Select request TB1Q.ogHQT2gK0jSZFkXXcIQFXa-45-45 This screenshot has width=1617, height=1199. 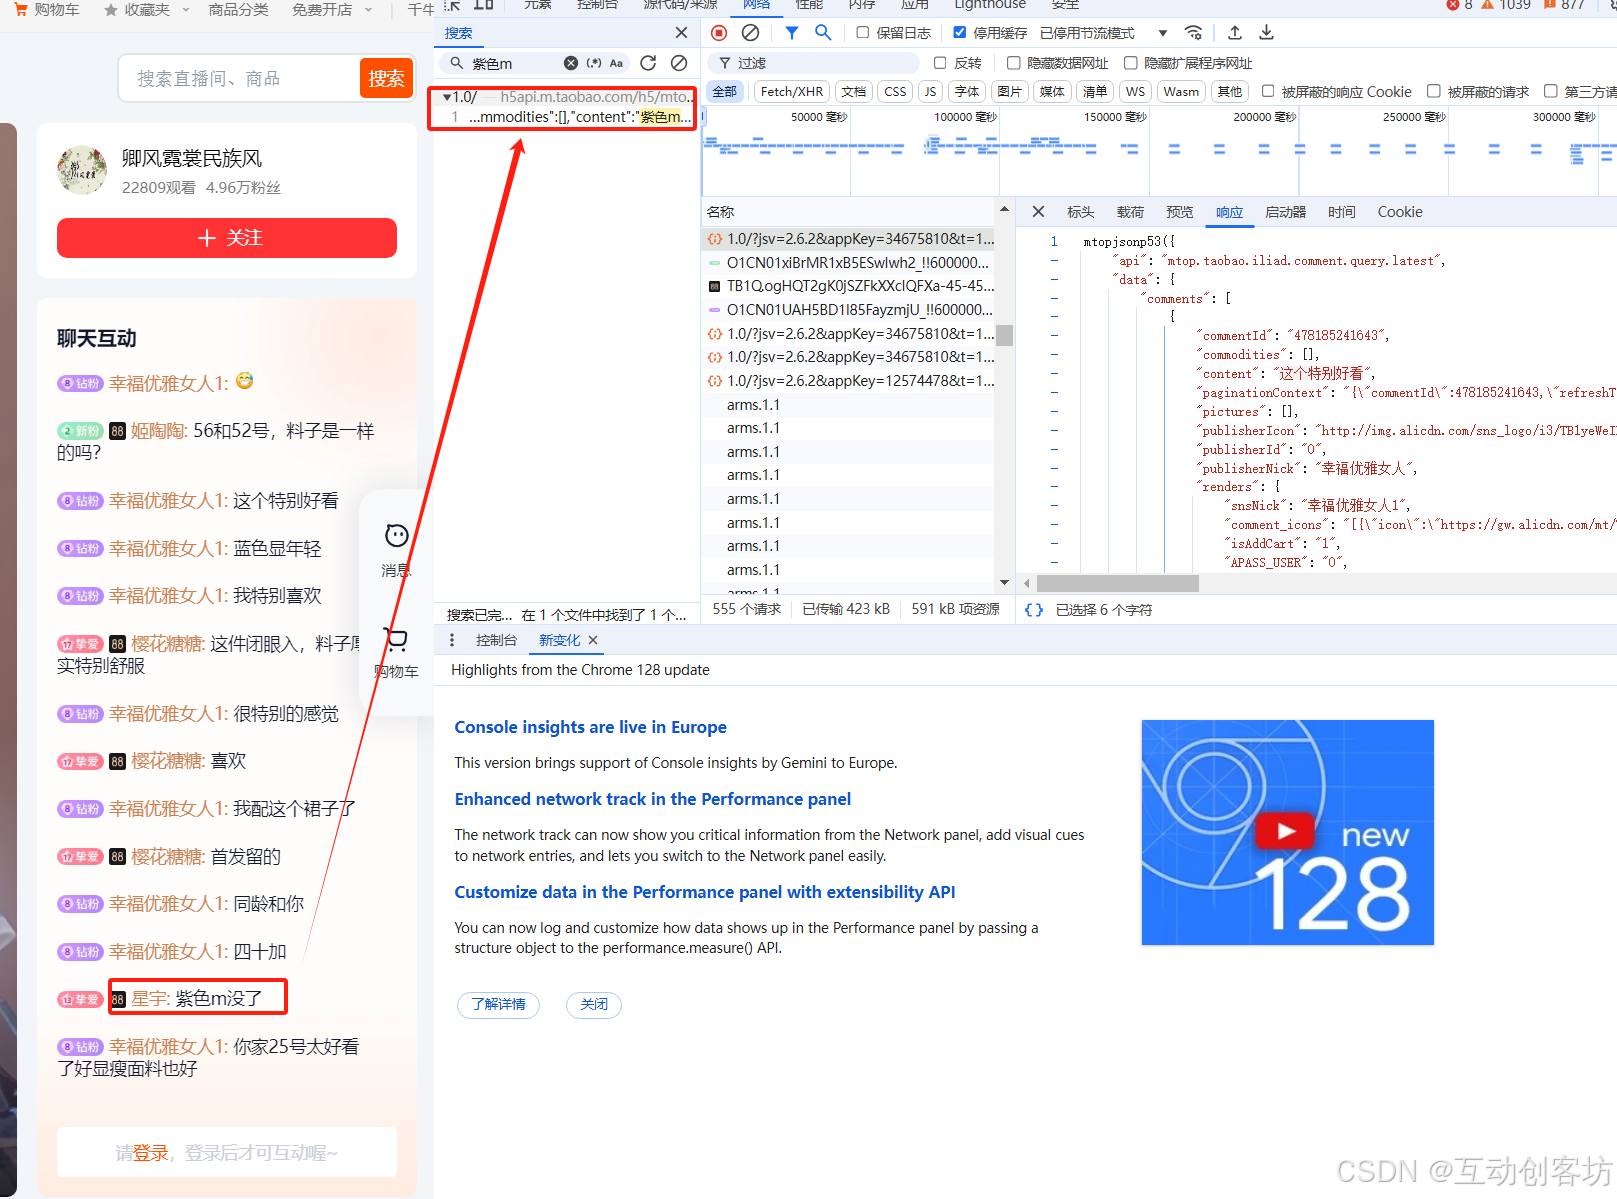pos(850,286)
